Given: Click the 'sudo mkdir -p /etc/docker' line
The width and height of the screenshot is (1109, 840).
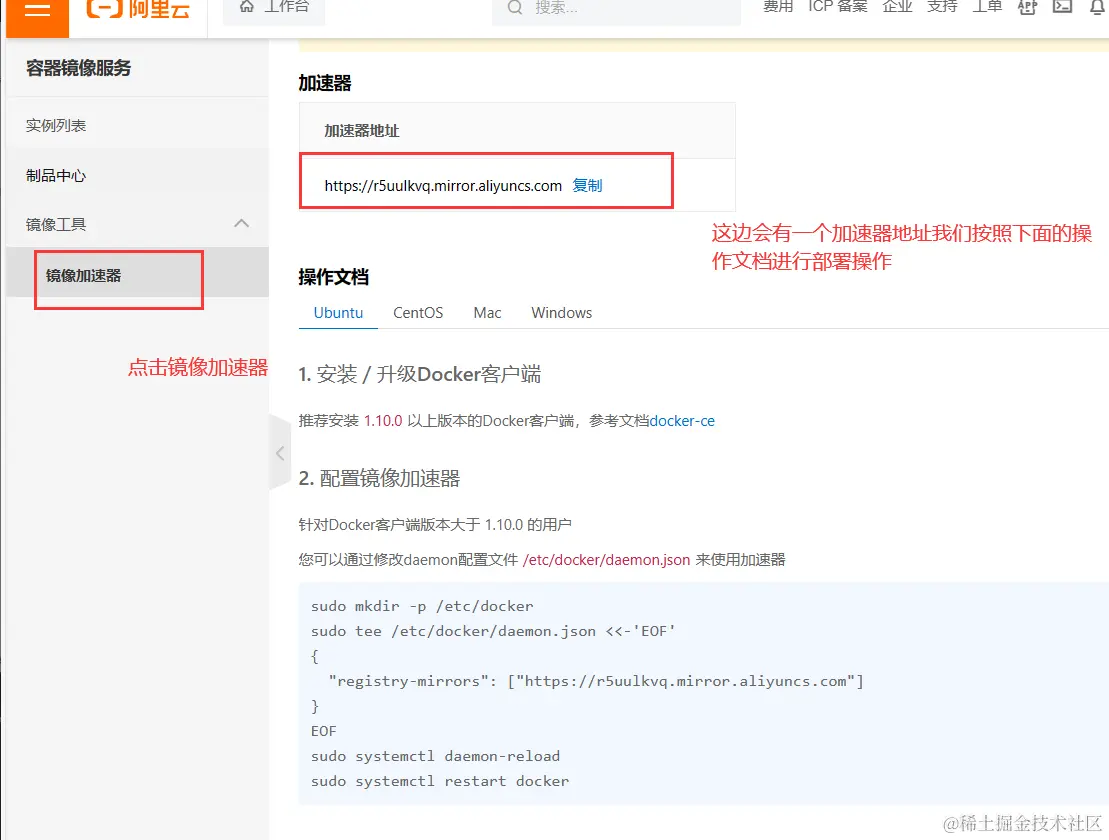Looking at the screenshot, I should [422, 606].
